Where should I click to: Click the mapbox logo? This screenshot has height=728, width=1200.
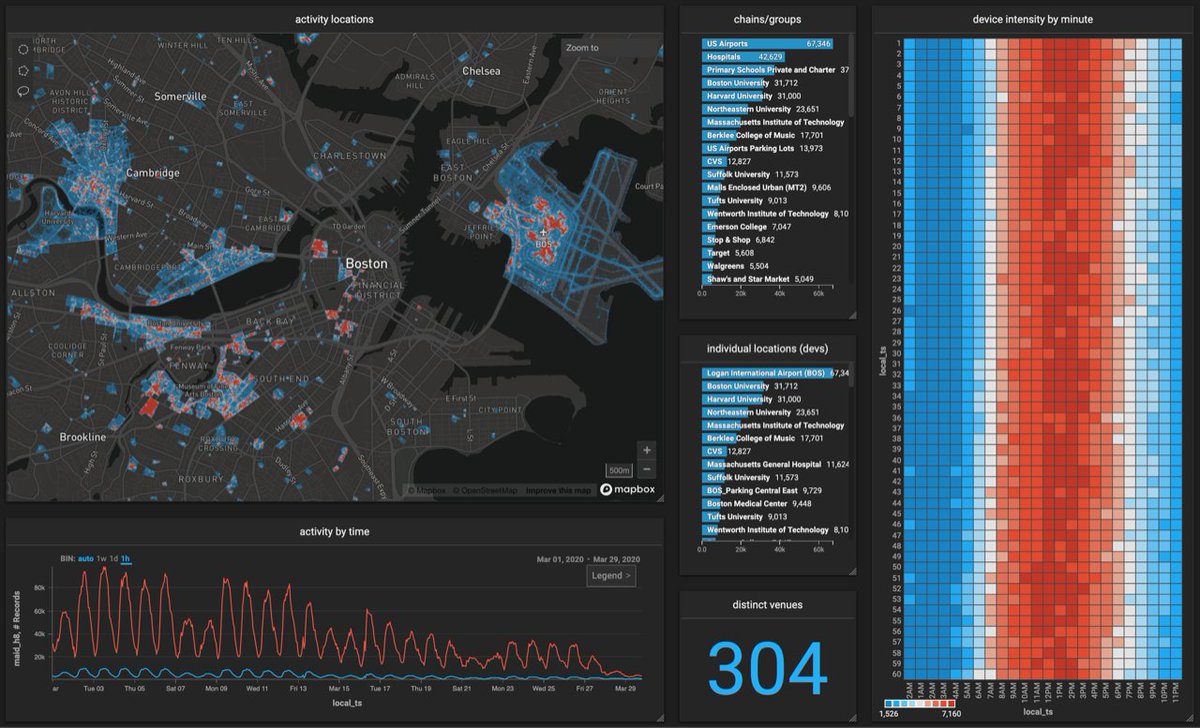pos(626,490)
